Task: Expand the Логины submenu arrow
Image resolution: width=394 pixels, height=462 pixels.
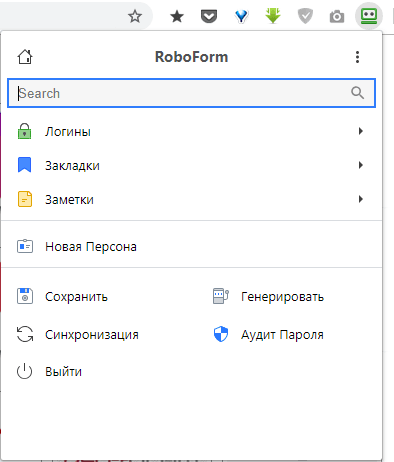Action: (360, 131)
